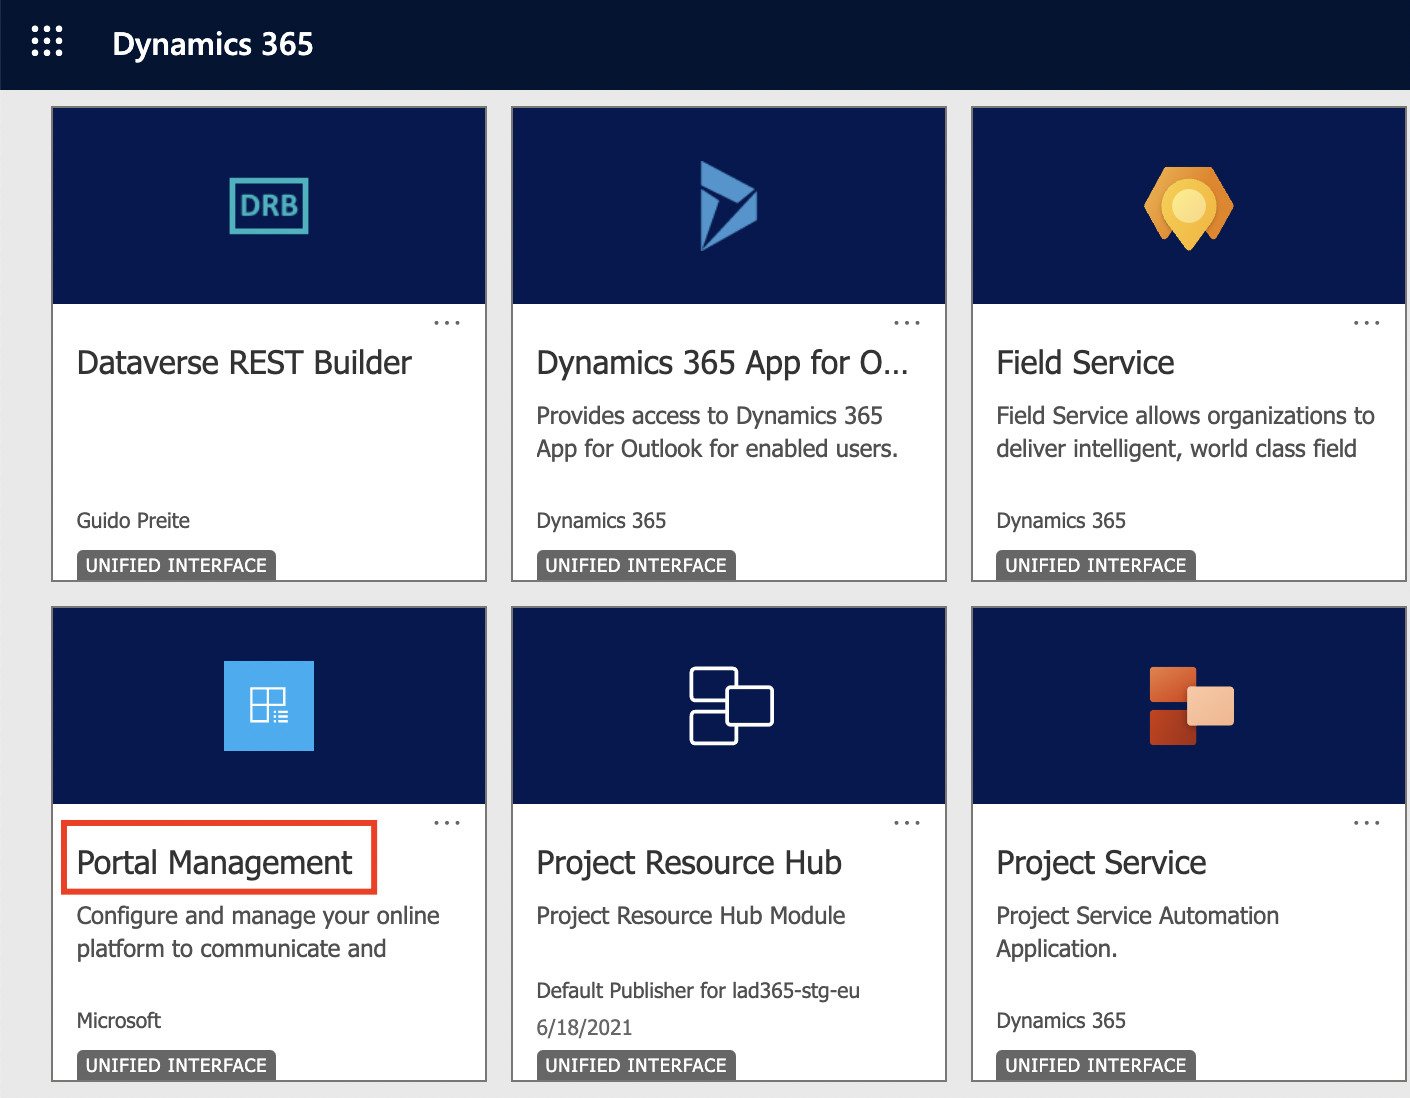1410x1098 pixels.
Task: Click Unified Interface badge on the Outlook app card
Action: click(x=636, y=565)
